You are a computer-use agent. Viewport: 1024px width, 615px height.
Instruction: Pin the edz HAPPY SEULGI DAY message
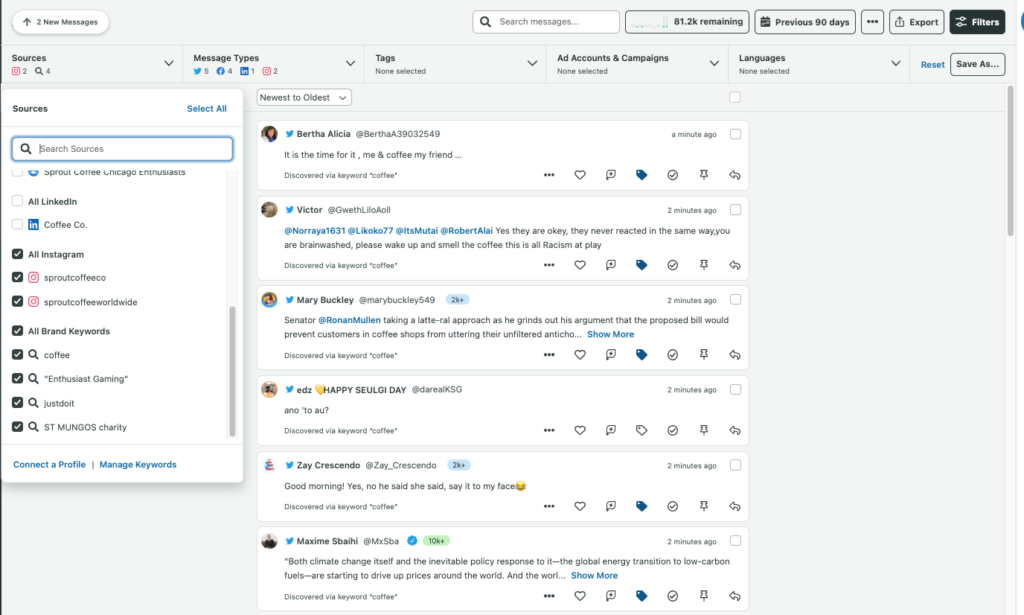pyautogui.click(x=704, y=430)
